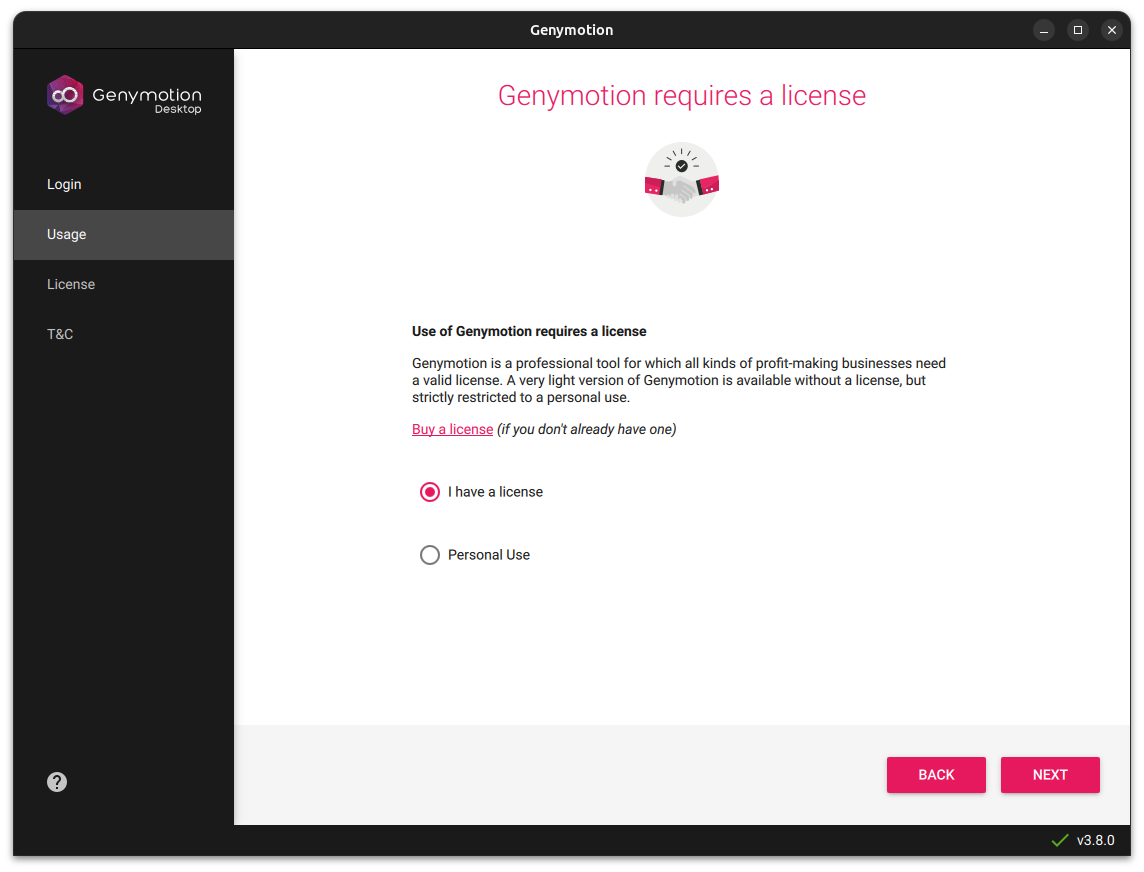Go to the Usage section
This screenshot has height=872, width=1144.
click(x=66, y=234)
